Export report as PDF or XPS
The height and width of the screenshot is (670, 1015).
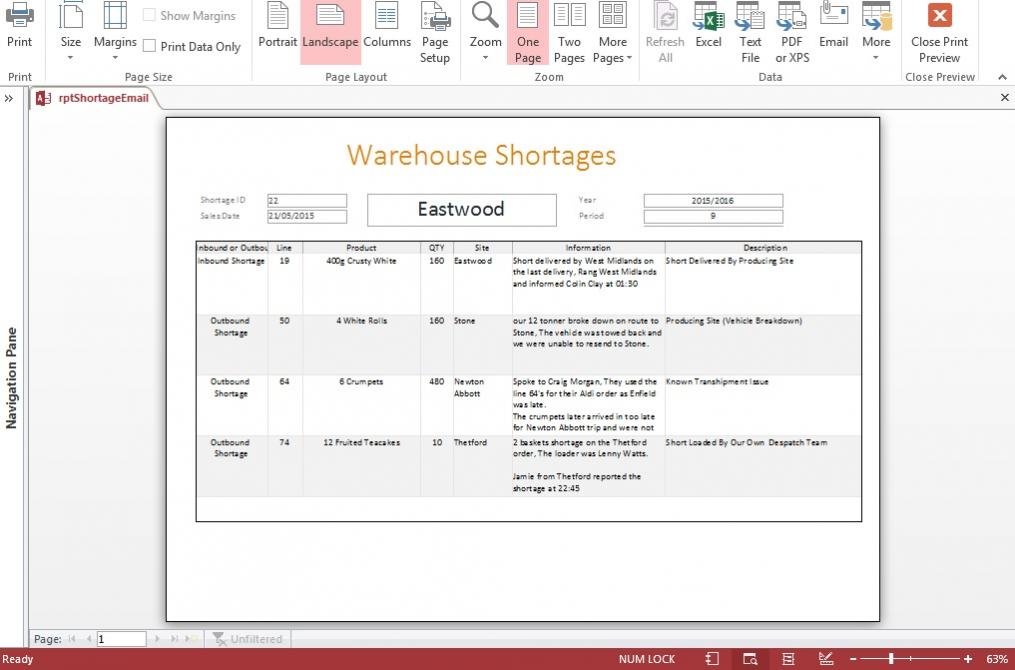click(x=792, y=32)
